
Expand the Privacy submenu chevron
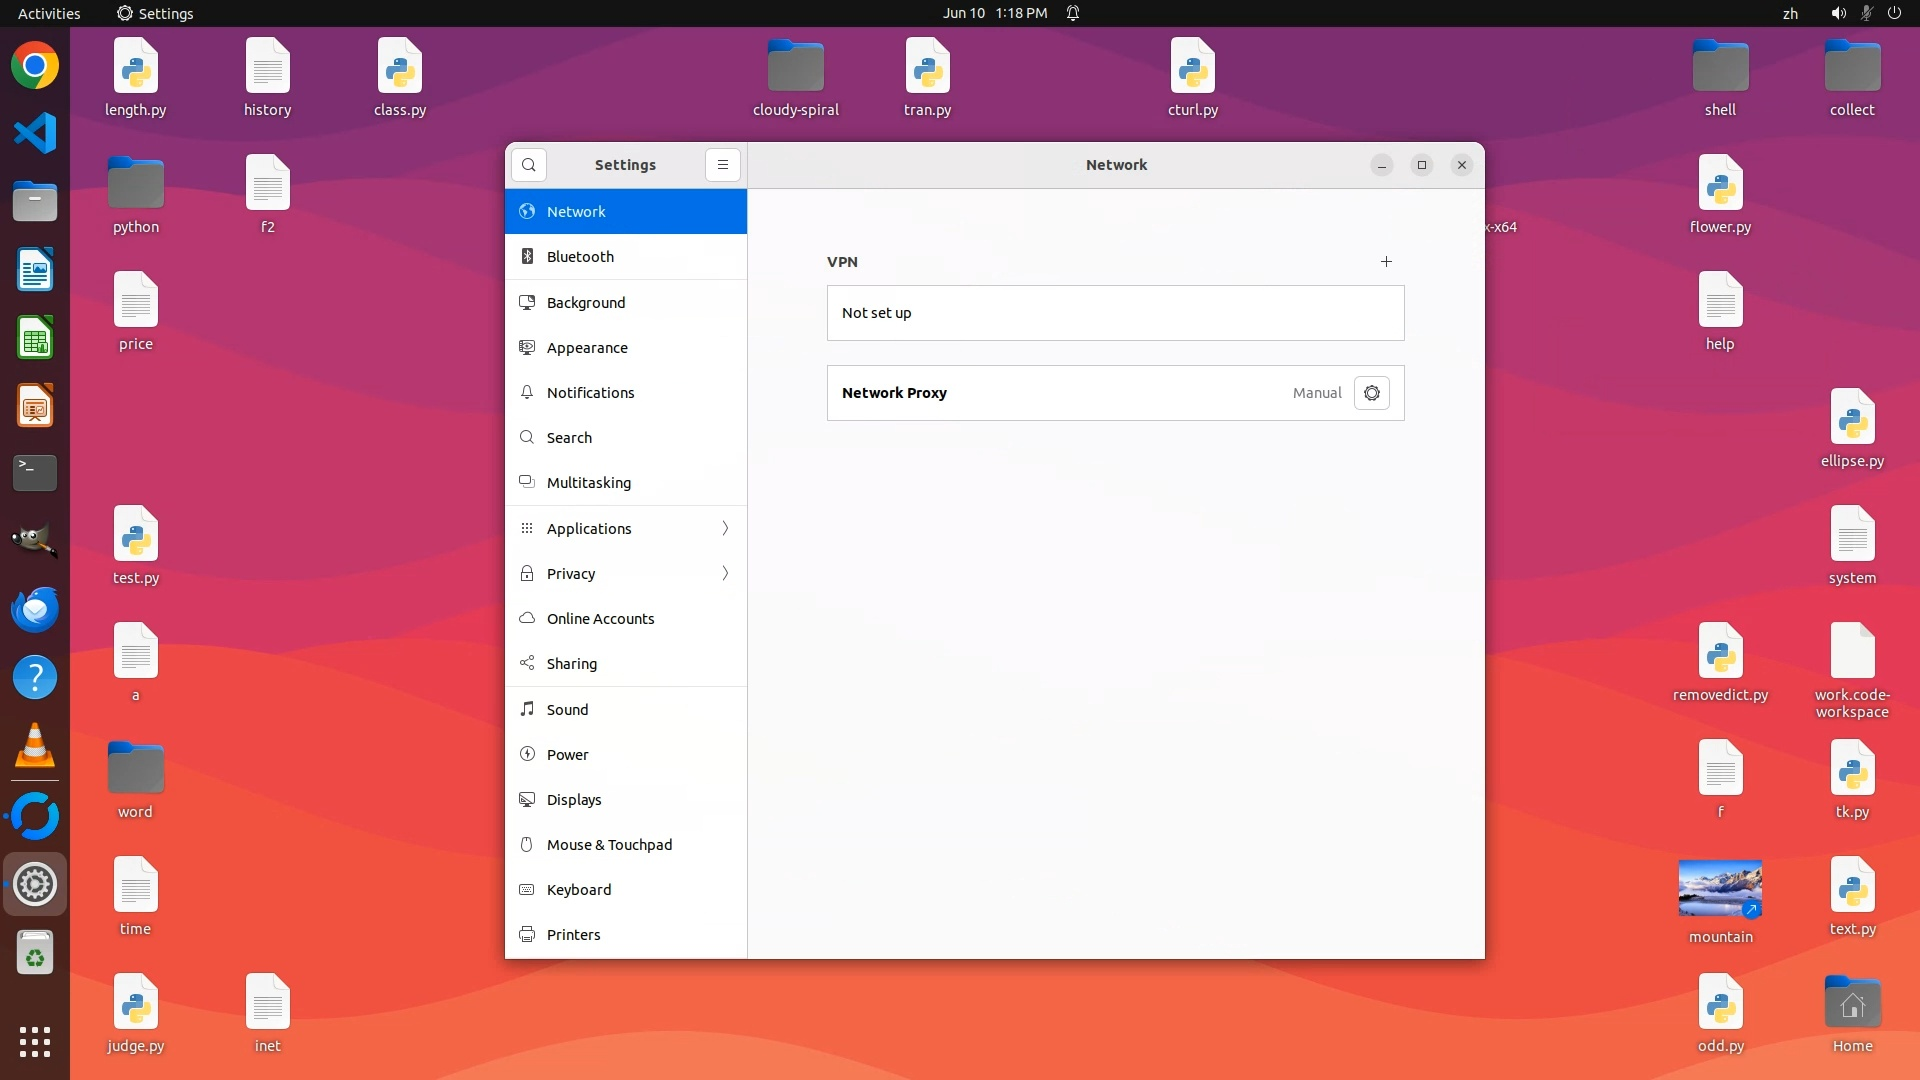coord(725,574)
